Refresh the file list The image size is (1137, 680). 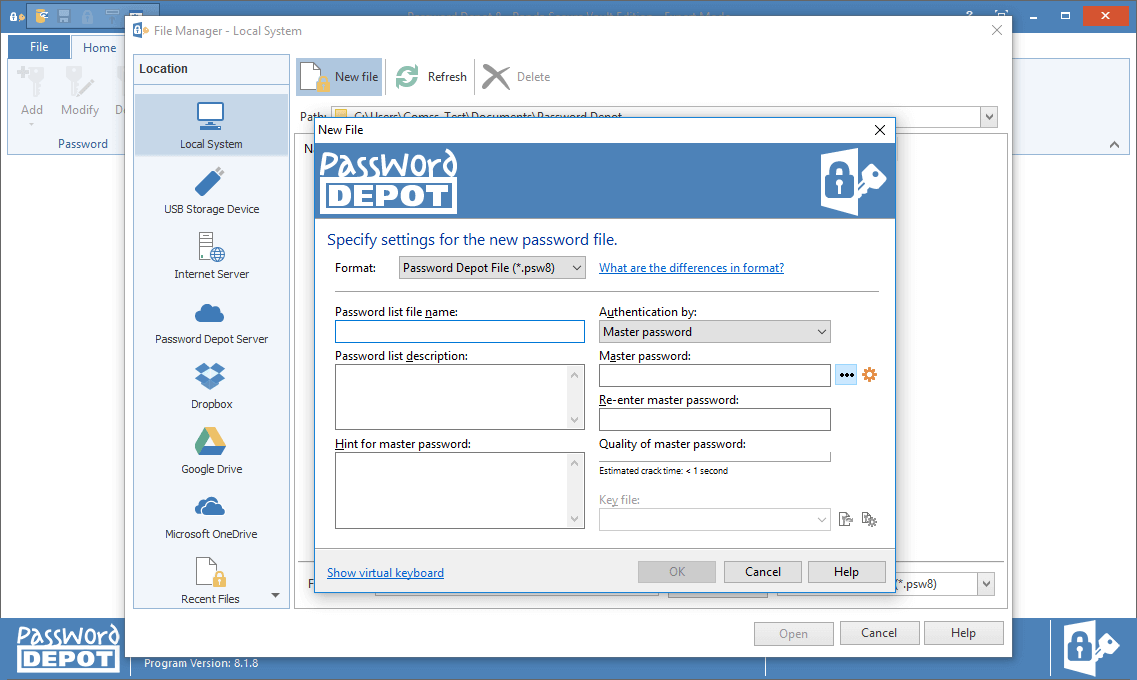coord(431,77)
